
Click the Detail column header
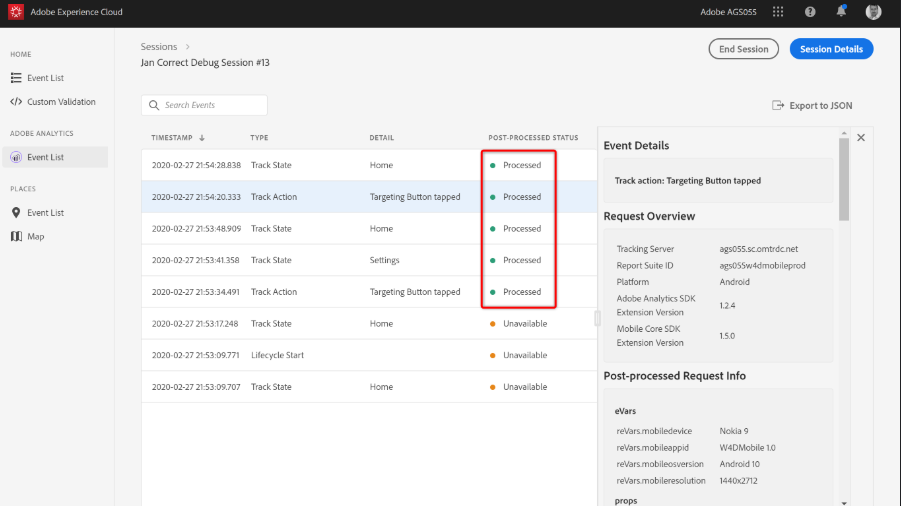382,138
